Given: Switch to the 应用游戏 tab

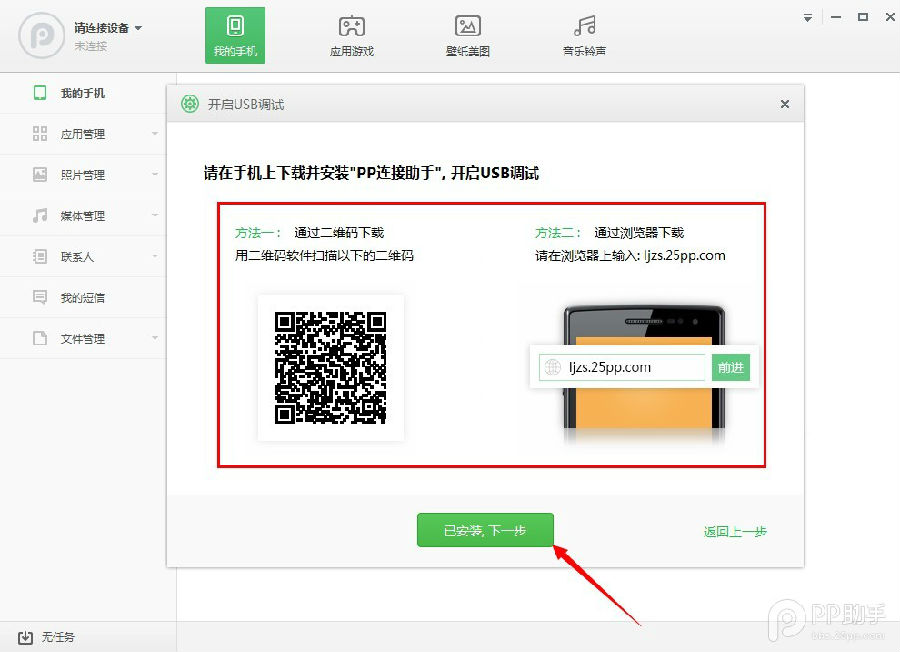Looking at the screenshot, I should [x=351, y=36].
